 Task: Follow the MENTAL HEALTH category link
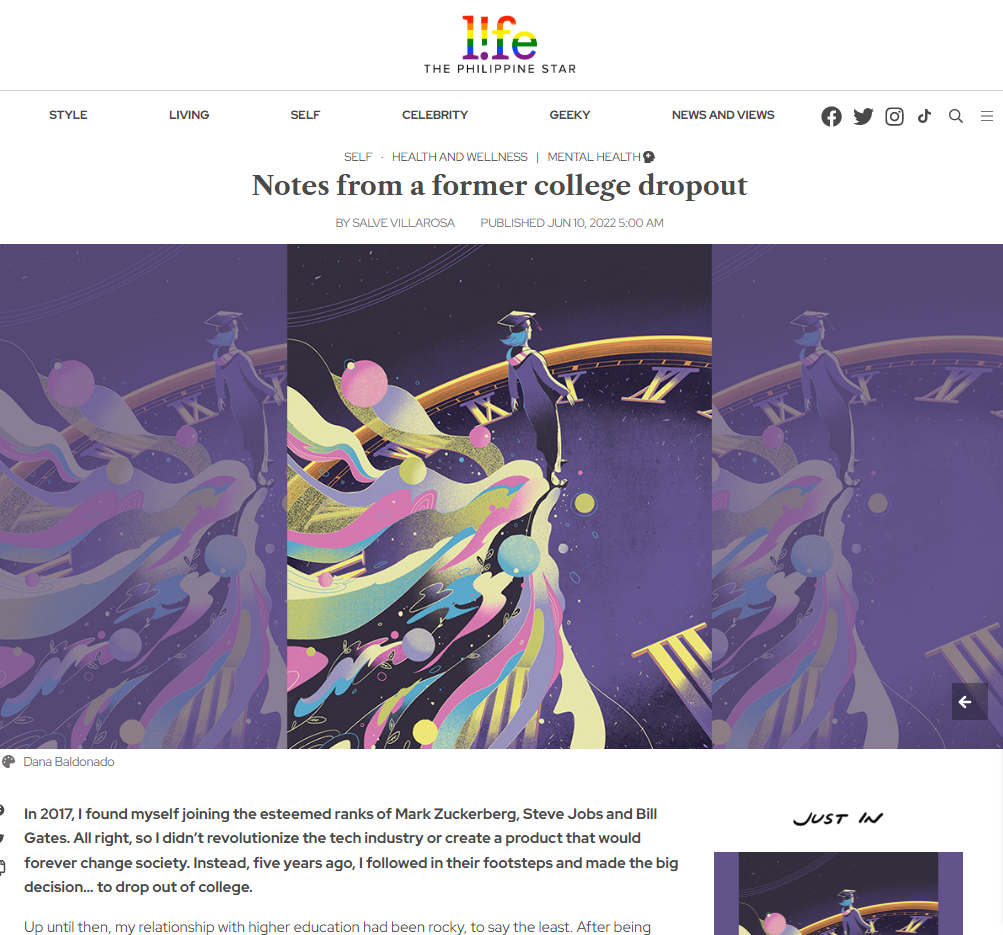coord(594,157)
